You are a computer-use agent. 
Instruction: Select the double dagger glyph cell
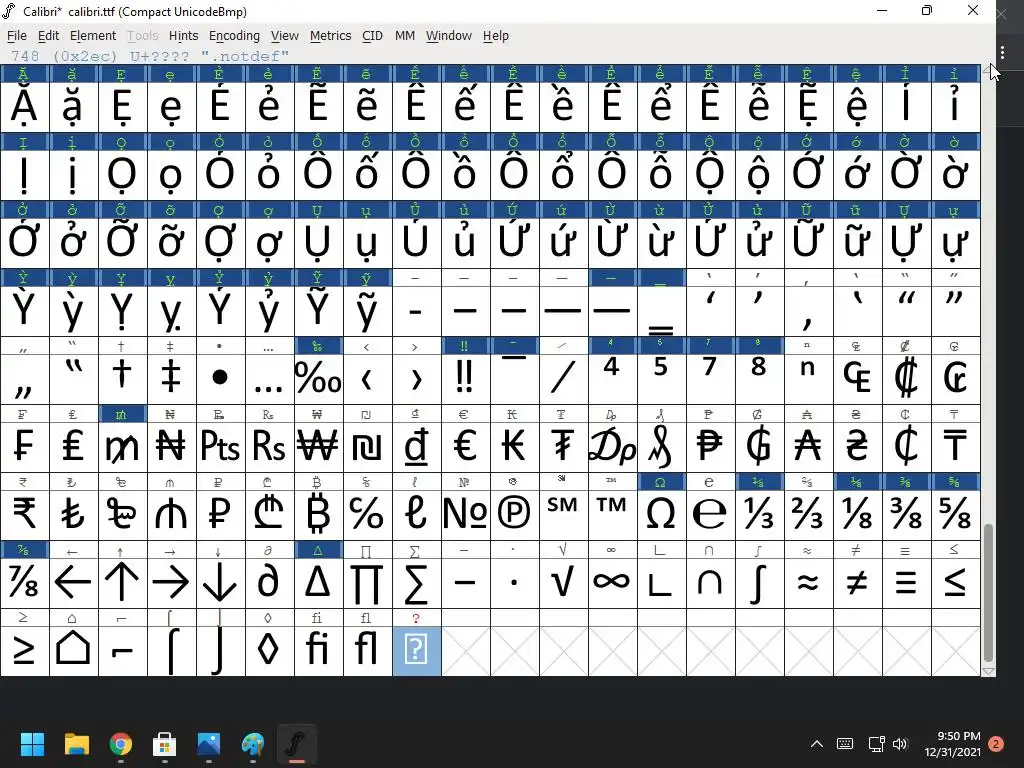pyautogui.click(x=171, y=379)
